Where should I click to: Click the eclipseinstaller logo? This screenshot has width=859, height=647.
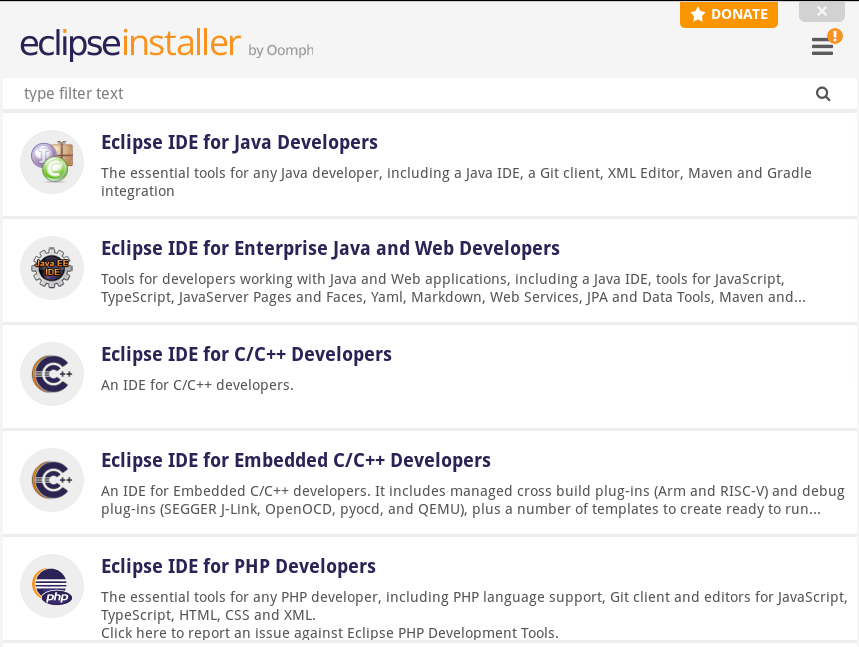(x=131, y=45)
